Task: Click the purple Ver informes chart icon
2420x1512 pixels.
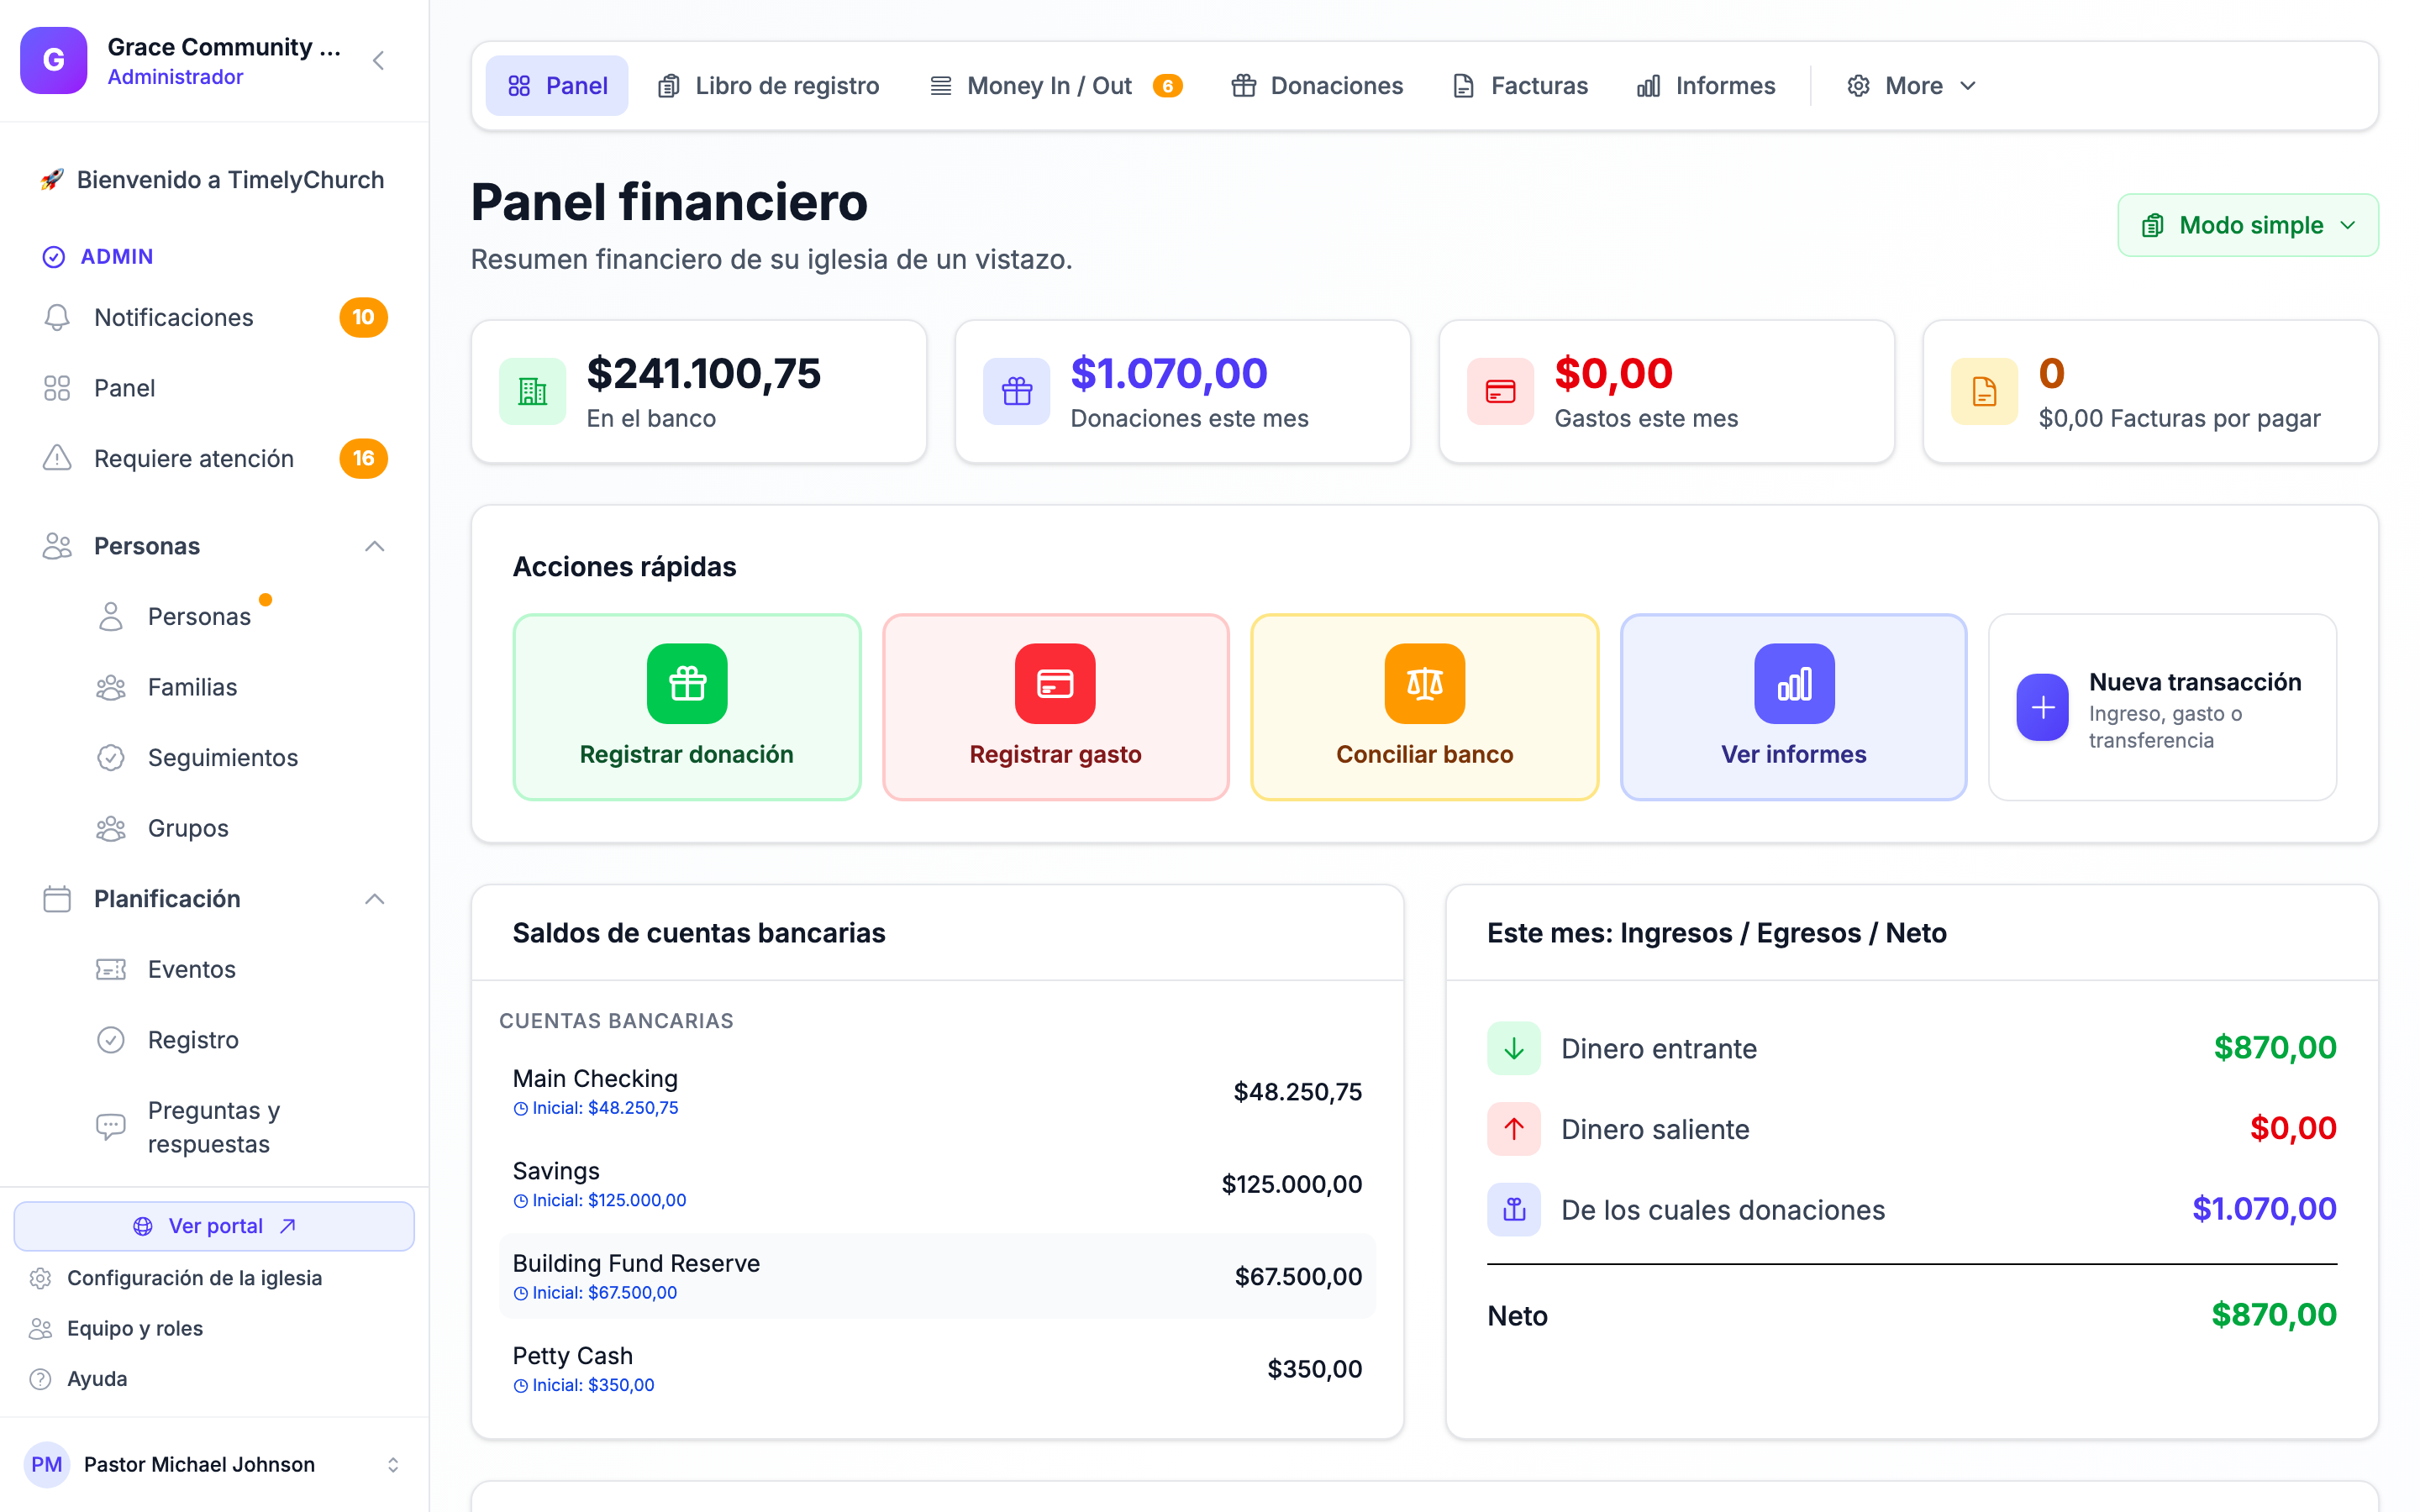Action: pos(1794,683)
